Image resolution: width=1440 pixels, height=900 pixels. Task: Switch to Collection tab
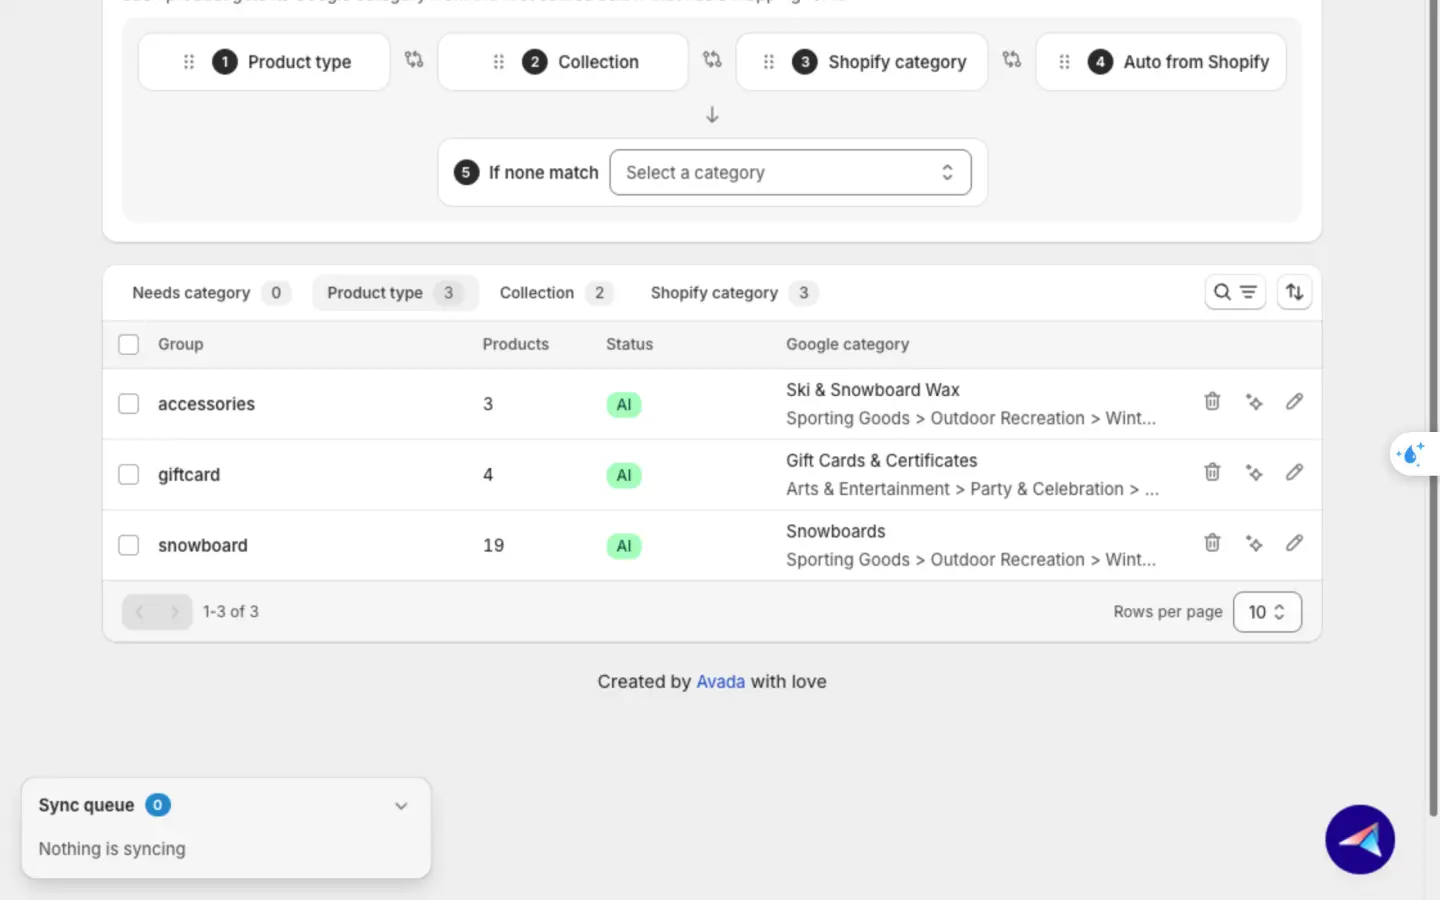pos(556,293)
